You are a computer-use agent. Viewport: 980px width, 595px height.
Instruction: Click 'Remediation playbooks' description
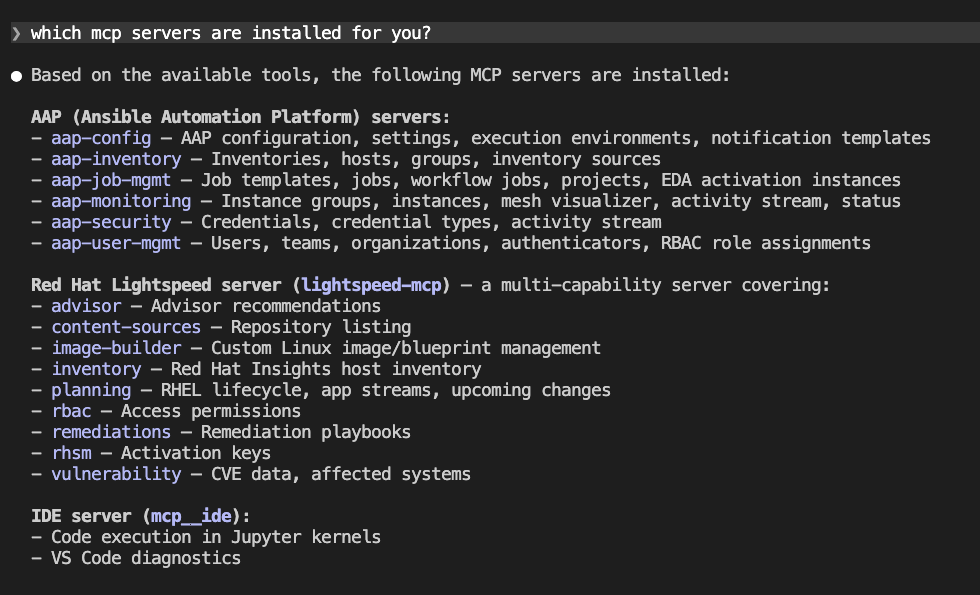point(306,432)
